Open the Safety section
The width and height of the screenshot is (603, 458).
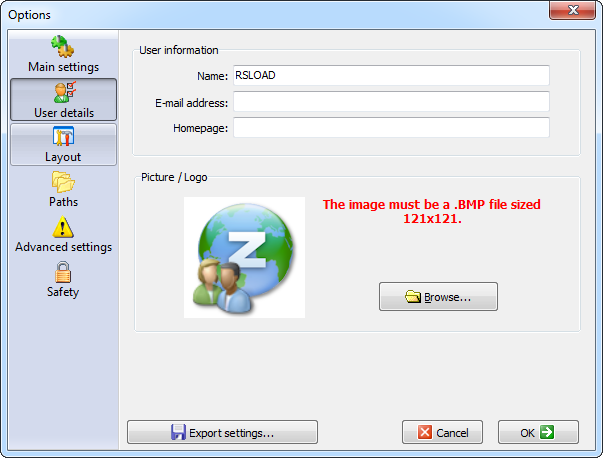tap(63, 280)
